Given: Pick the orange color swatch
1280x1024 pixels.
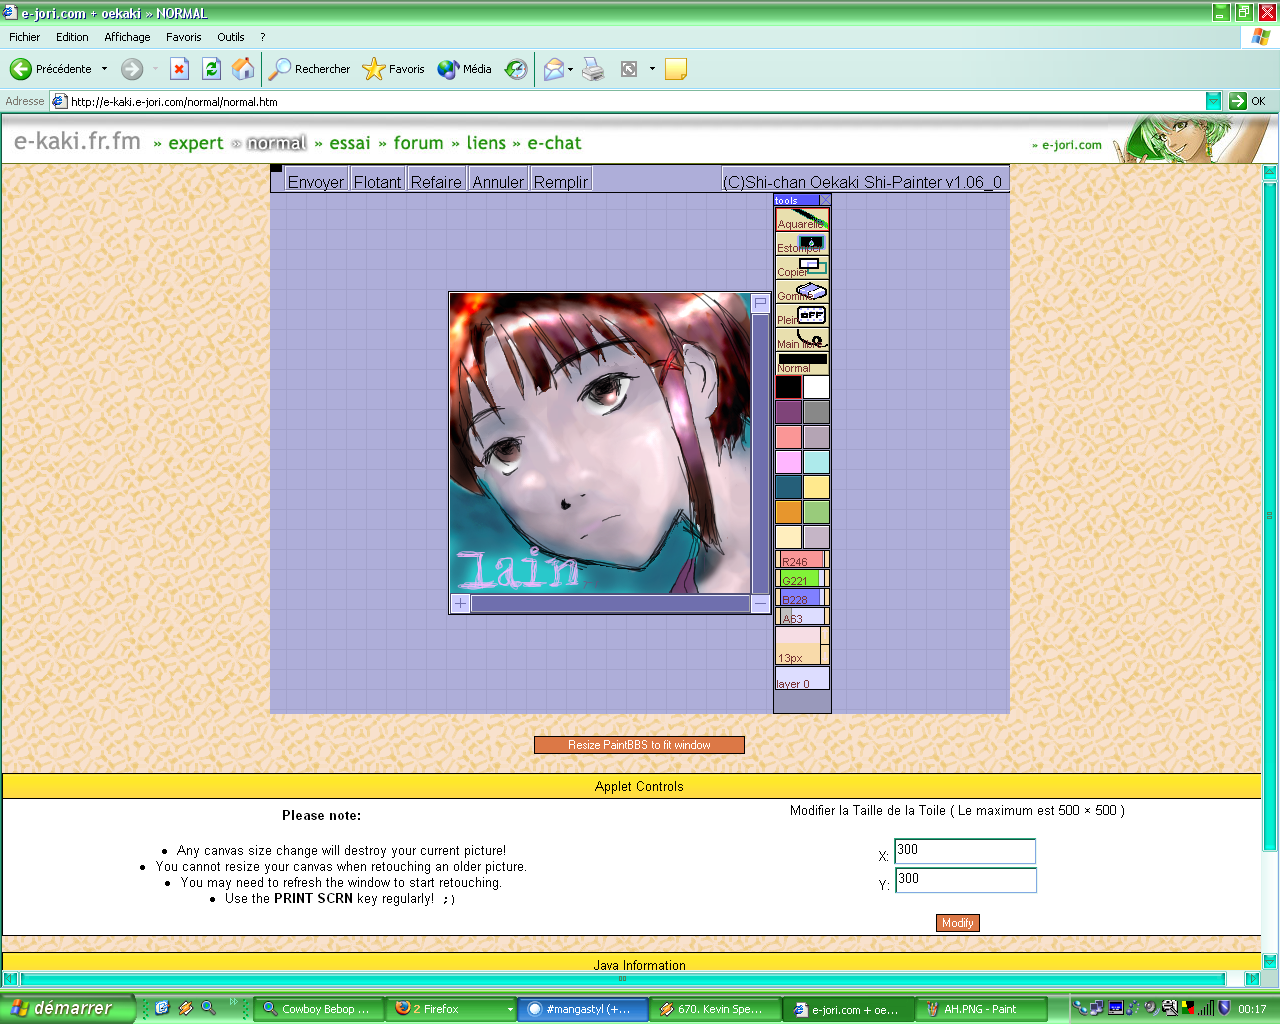Looking at the screenshot, I should [x=788, y=512].
